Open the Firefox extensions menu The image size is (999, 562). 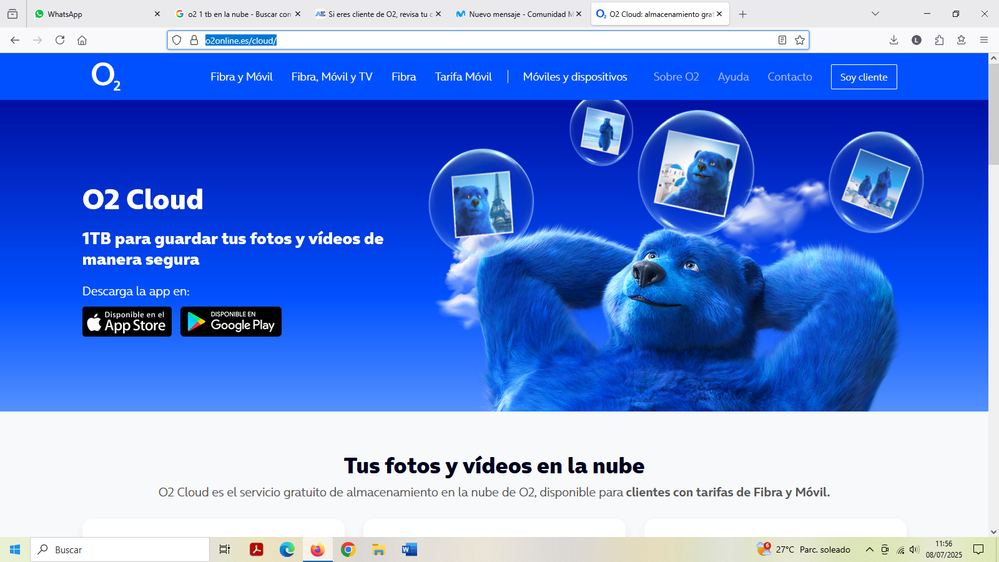click(939, 40)
